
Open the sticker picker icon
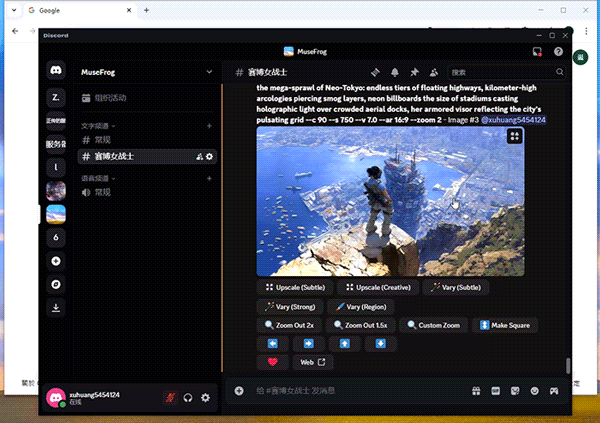(x=515, y=391)
